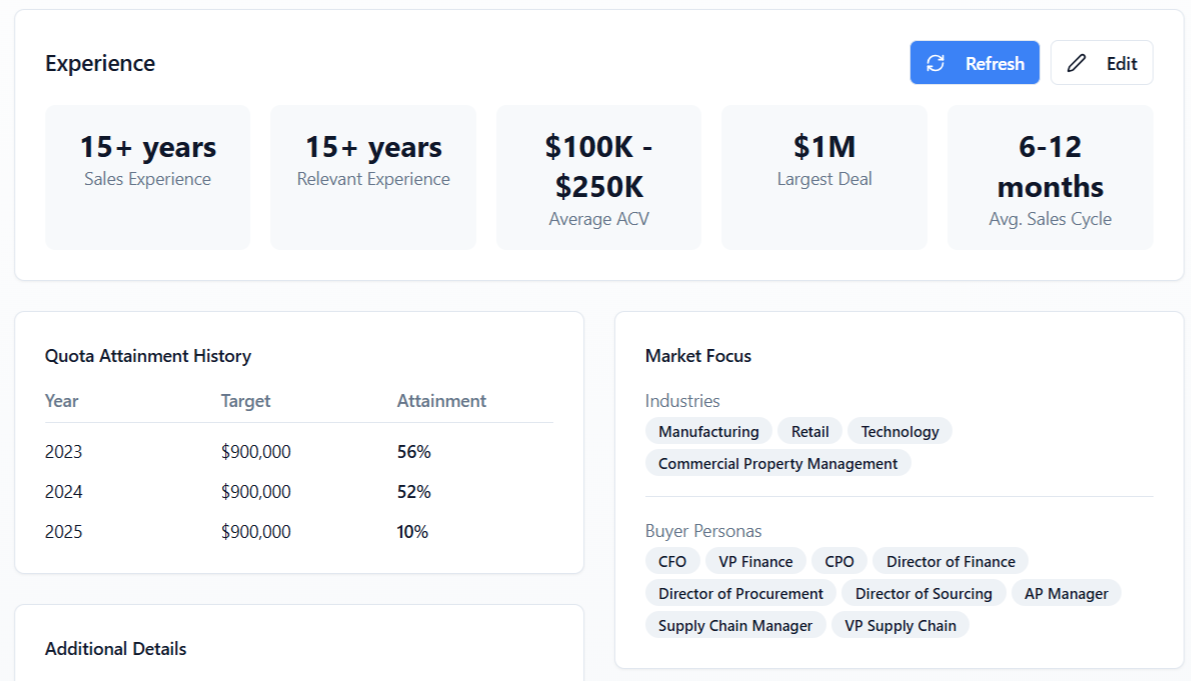Click the 56% attainment value

tap(414, 452)
